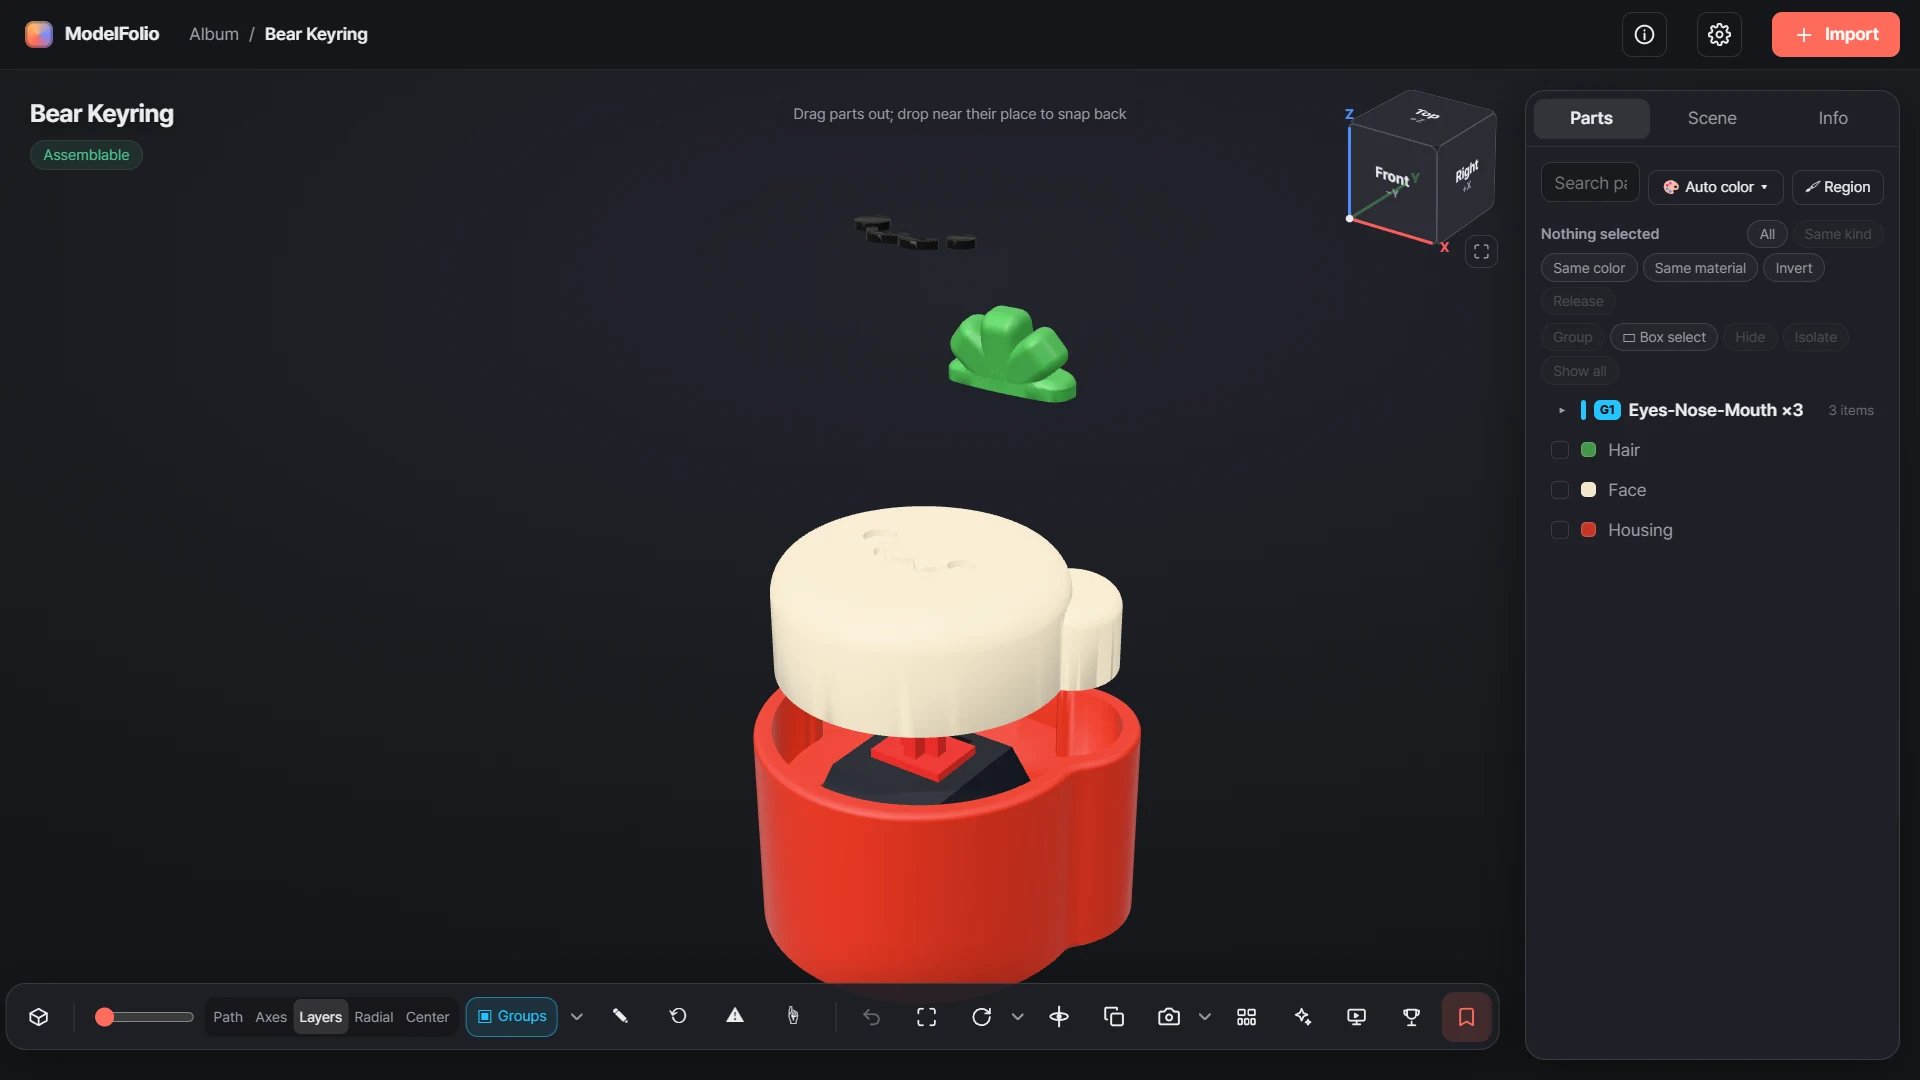The width and height of the screenshot is (1920, 1080).
Task: Switch to the Scene tab
Action: tap(1711, 118)
